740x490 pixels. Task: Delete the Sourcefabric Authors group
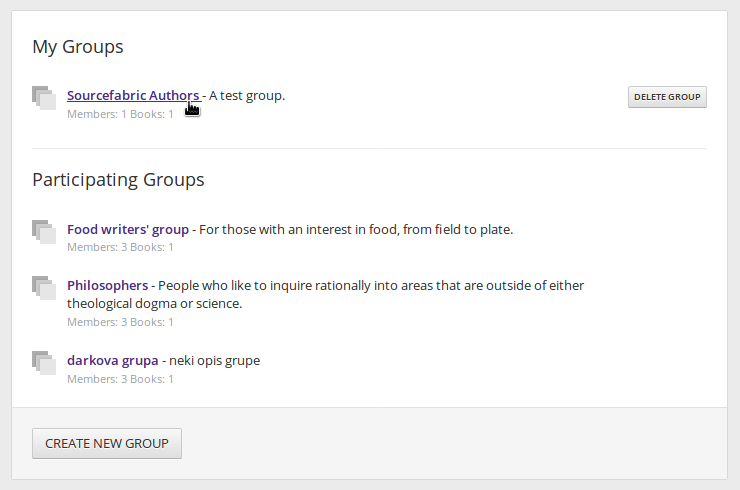[667, 97]
